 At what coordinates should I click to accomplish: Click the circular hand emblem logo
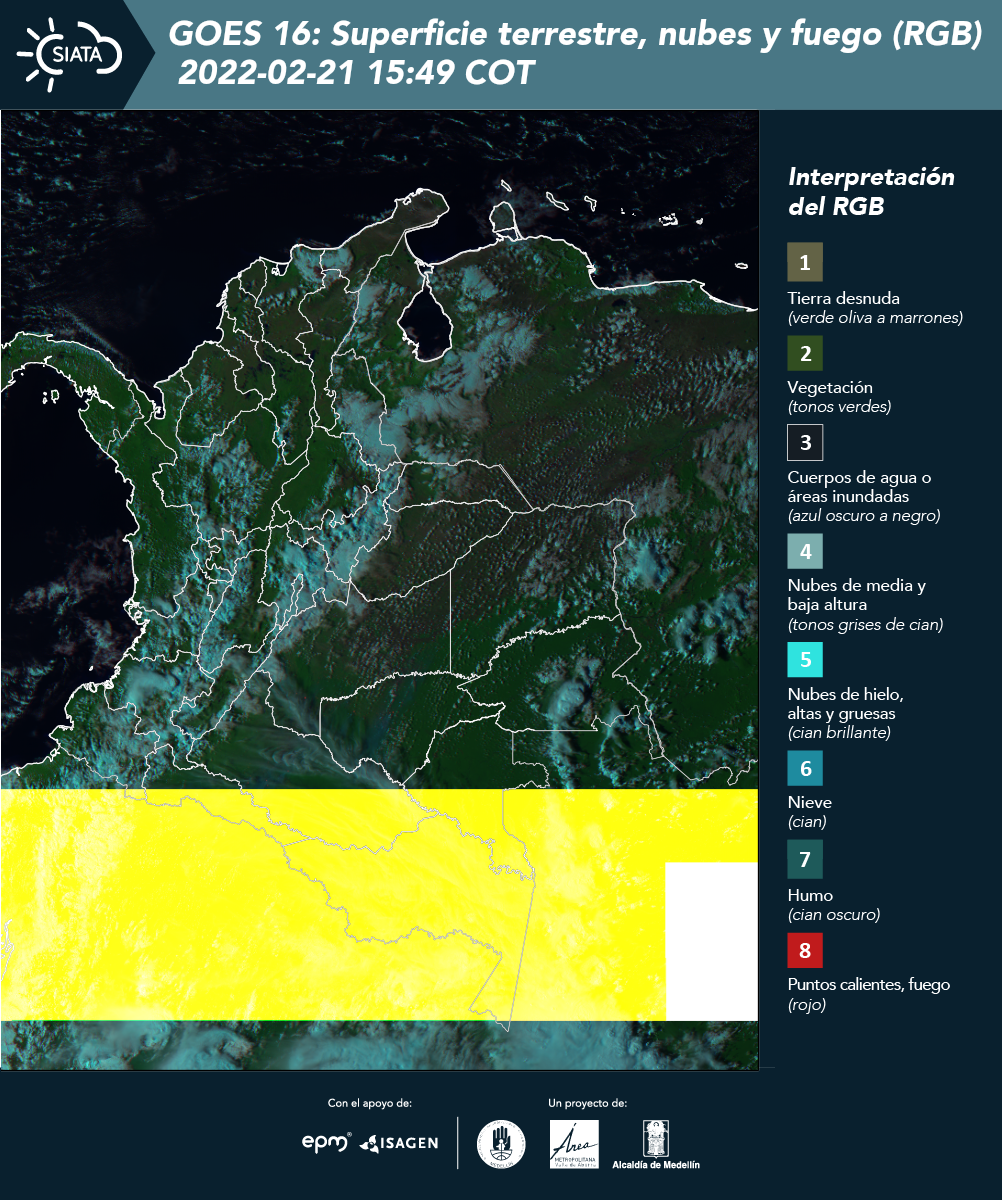coord(501,1144)
